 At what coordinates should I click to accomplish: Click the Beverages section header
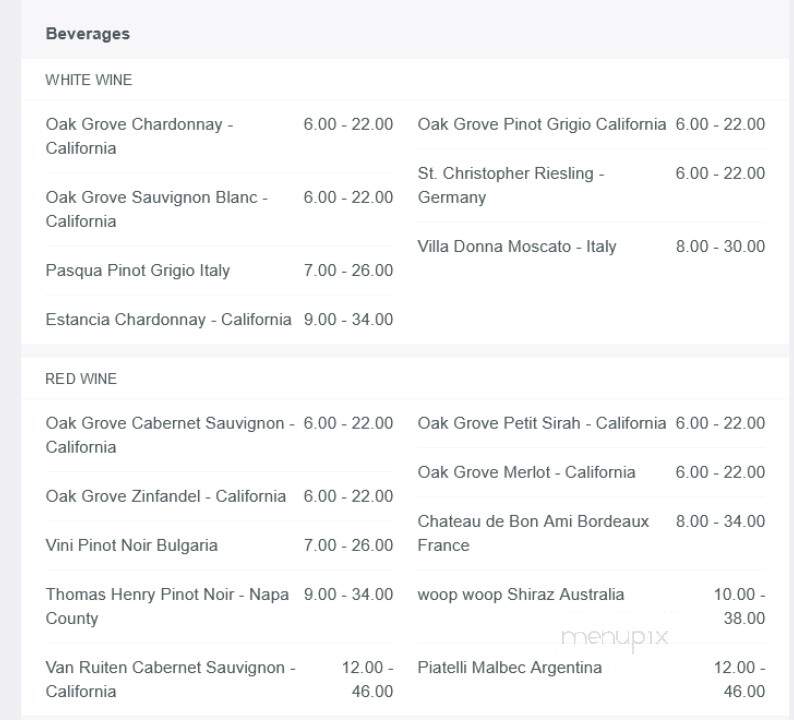point(88,34)
